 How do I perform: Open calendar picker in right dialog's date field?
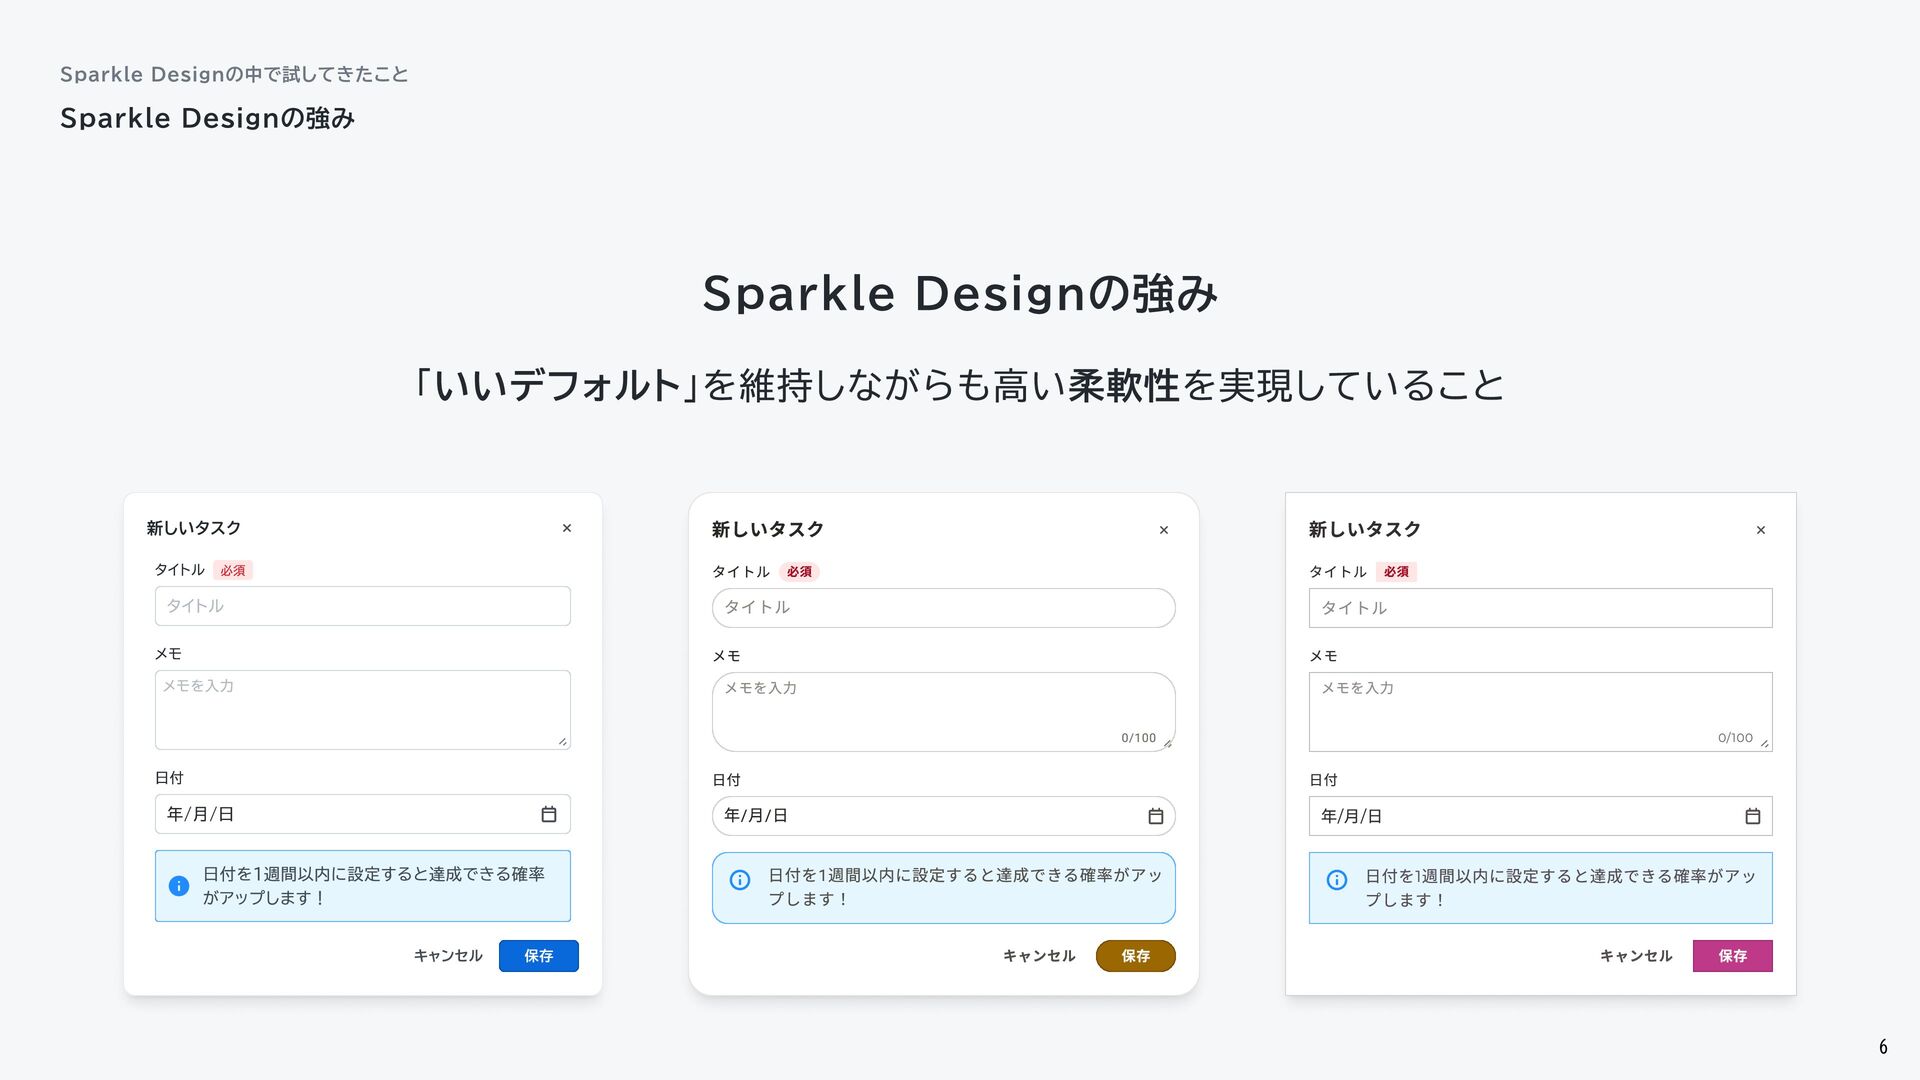(x=1753, y=816)
